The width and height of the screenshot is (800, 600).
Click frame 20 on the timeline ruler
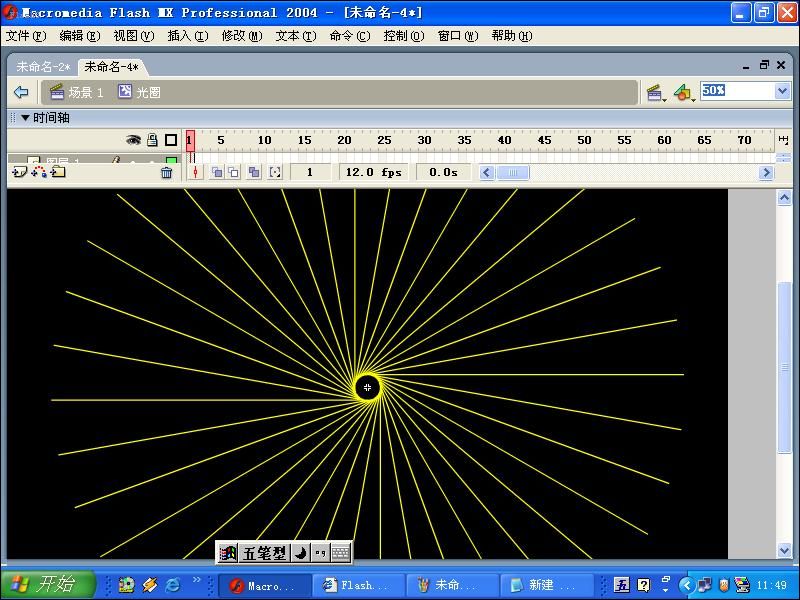click(x=344, y=140)
